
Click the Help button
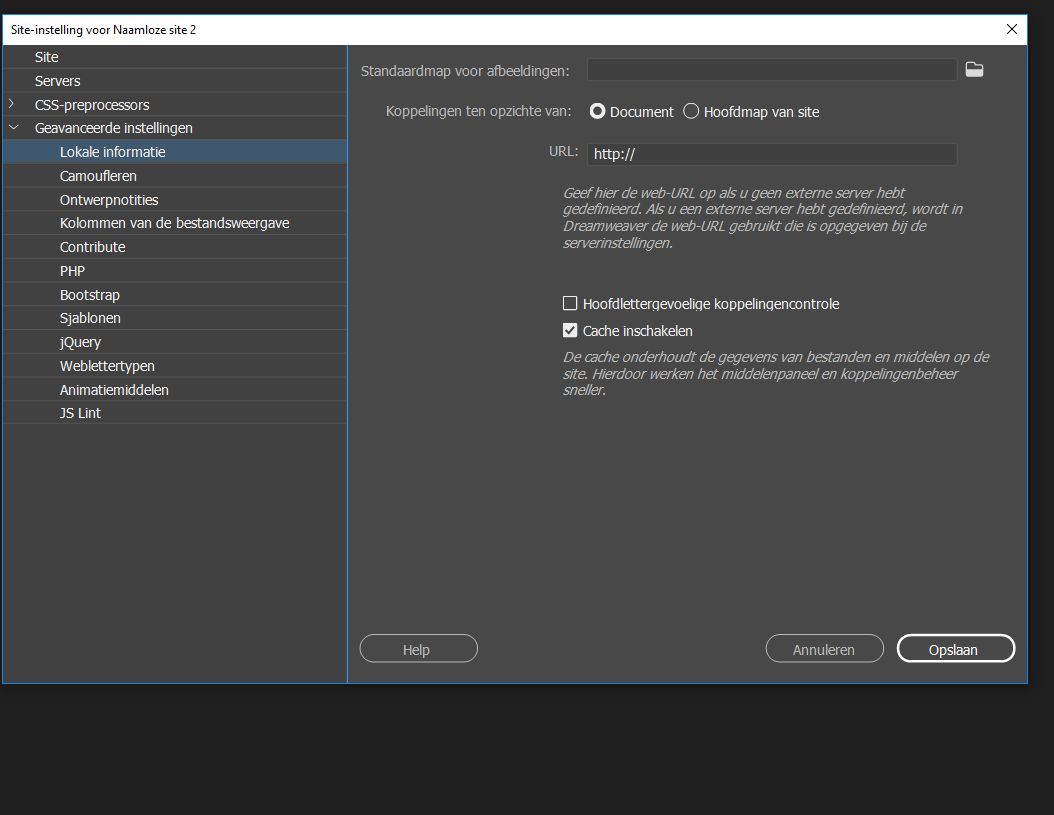click(418, 648)
